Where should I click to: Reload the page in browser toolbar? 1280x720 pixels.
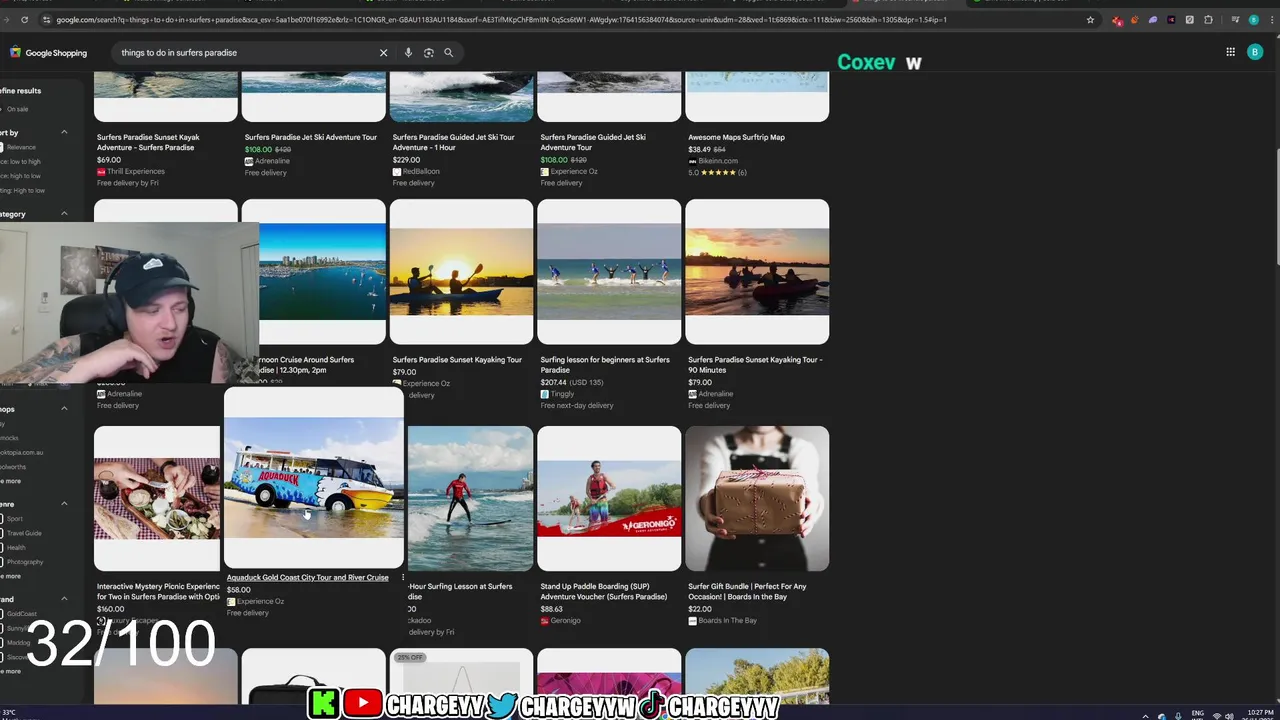click(24, 20)
